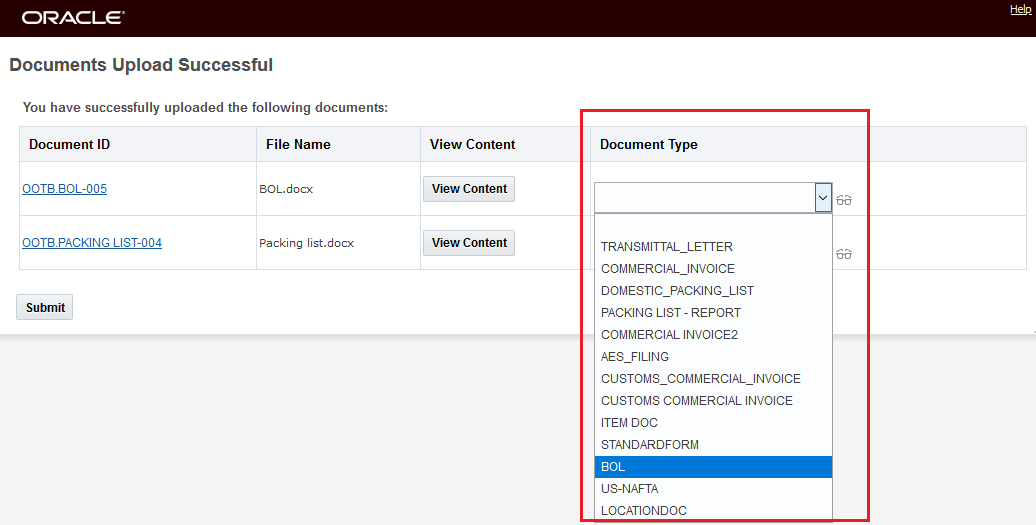1036x525 pixels.
Task: Click the glasses icon in the Packing list row
Action: coord(844,254)
